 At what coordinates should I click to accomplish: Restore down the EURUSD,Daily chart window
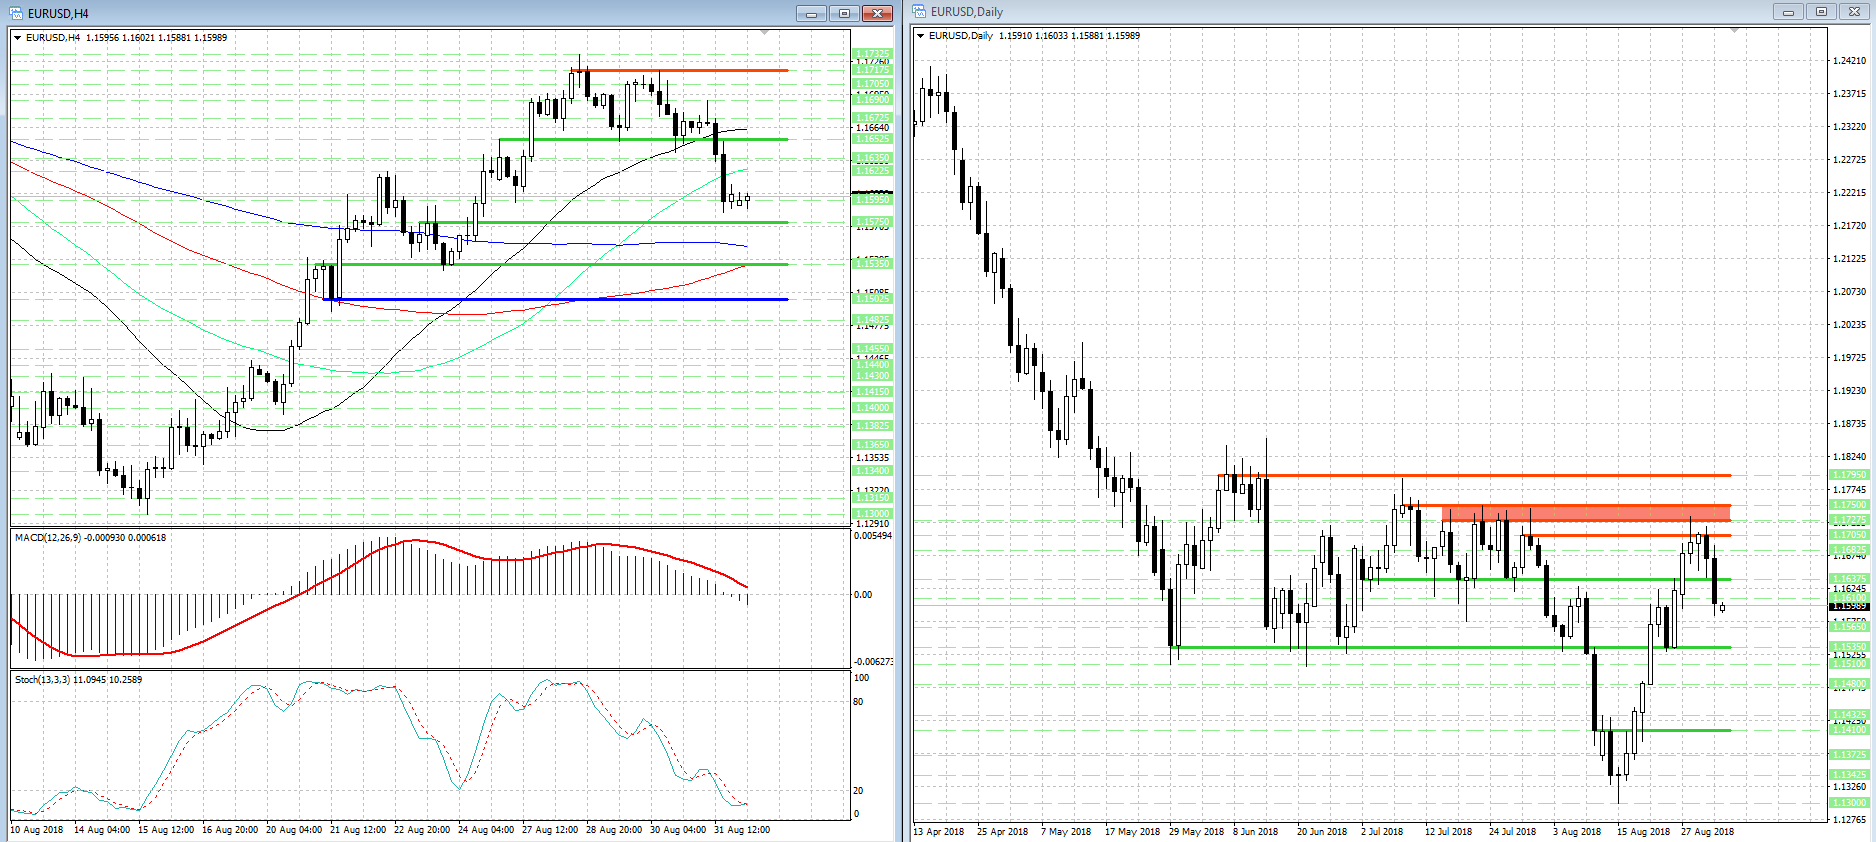click(x=1821, y=12)
